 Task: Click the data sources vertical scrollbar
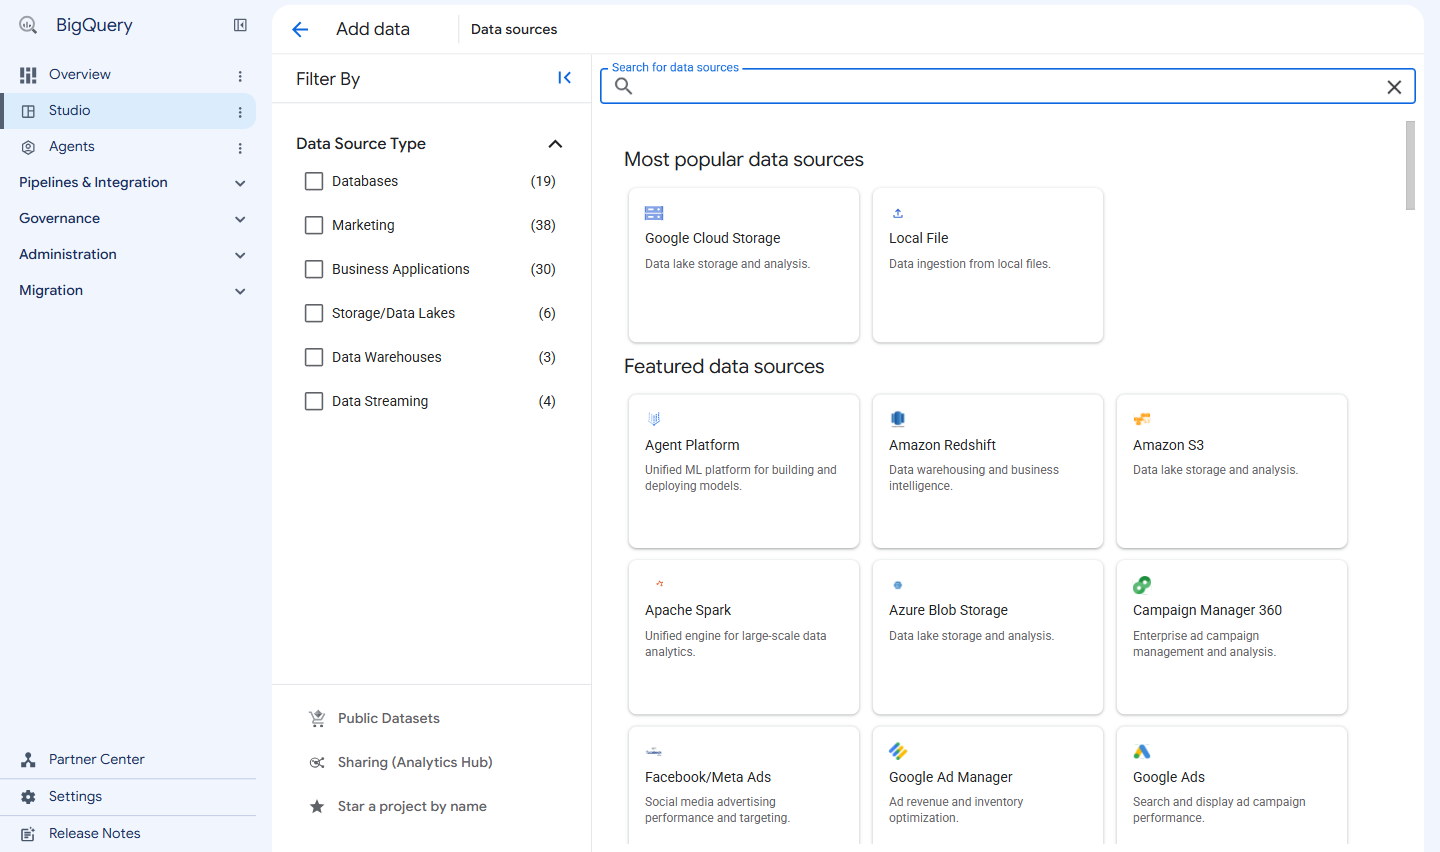(x=1410, y=165)
